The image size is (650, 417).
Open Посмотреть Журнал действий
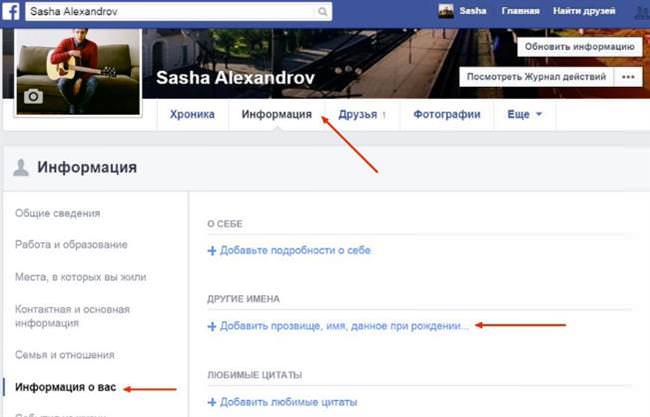536,77
